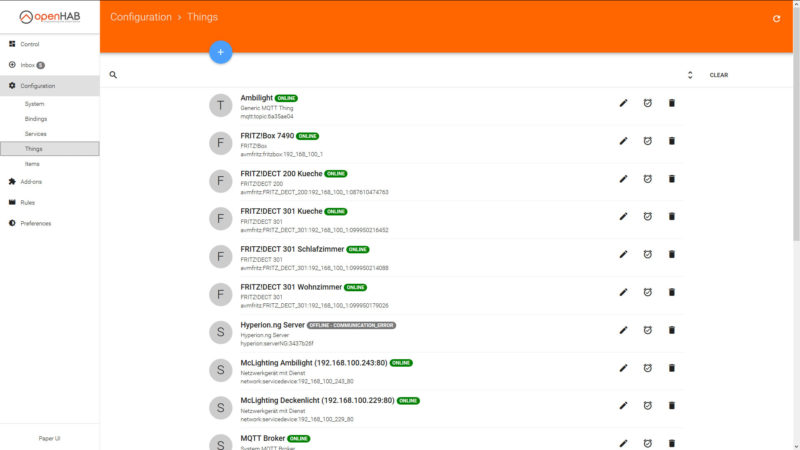Screen dimensions: 800x450
Task: Select Things submenu item
Action: 49,149
